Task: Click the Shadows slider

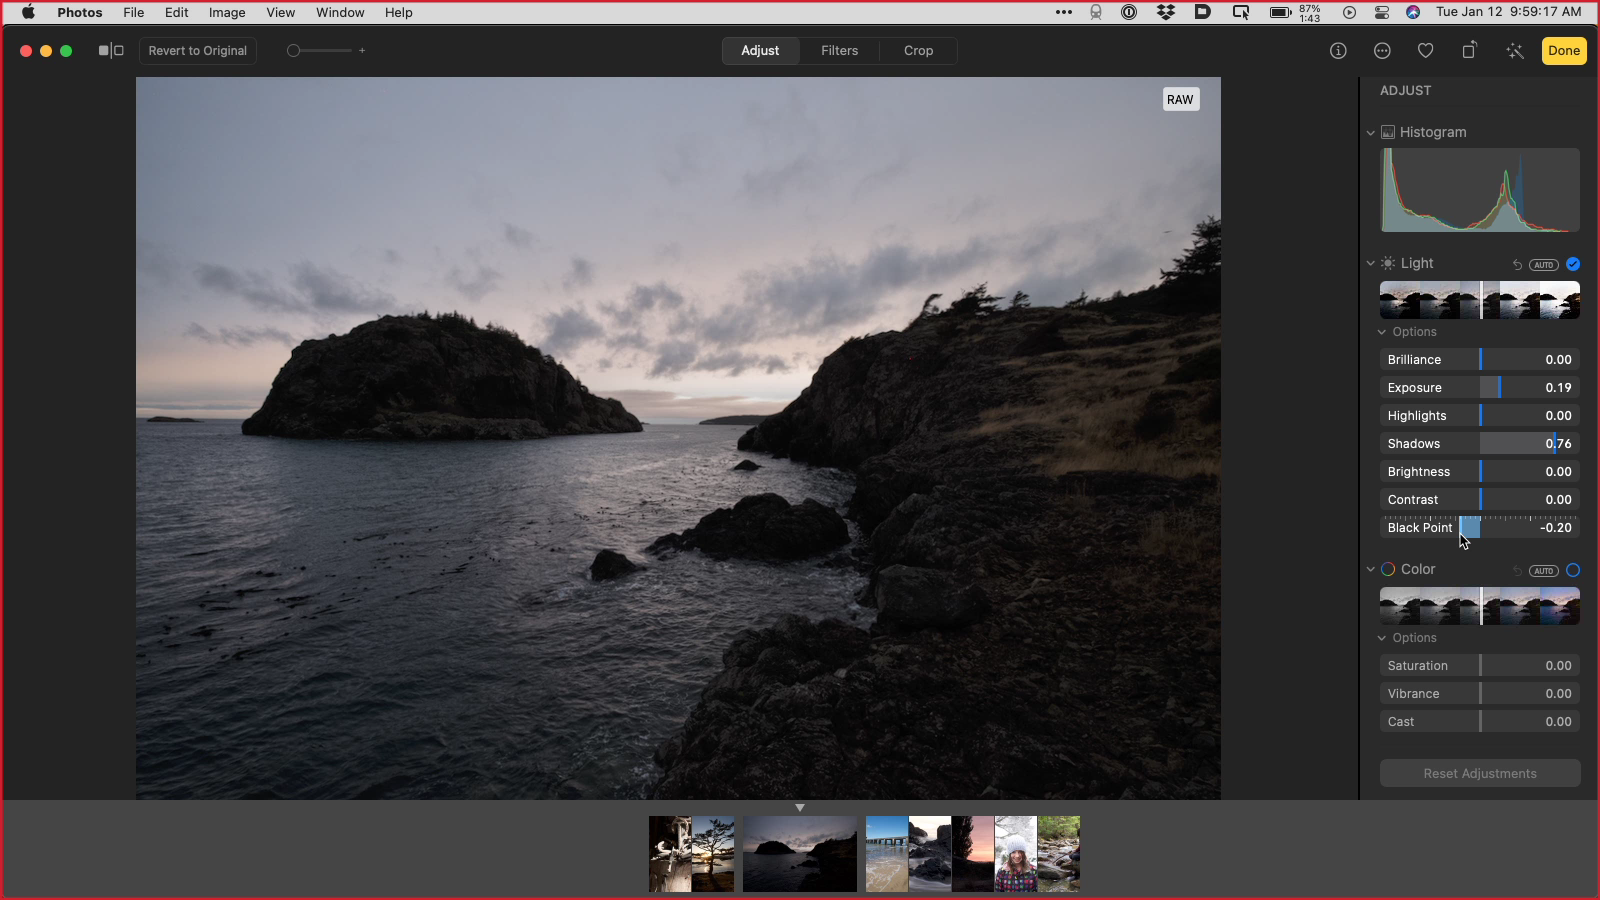Action: (1480, 444)
